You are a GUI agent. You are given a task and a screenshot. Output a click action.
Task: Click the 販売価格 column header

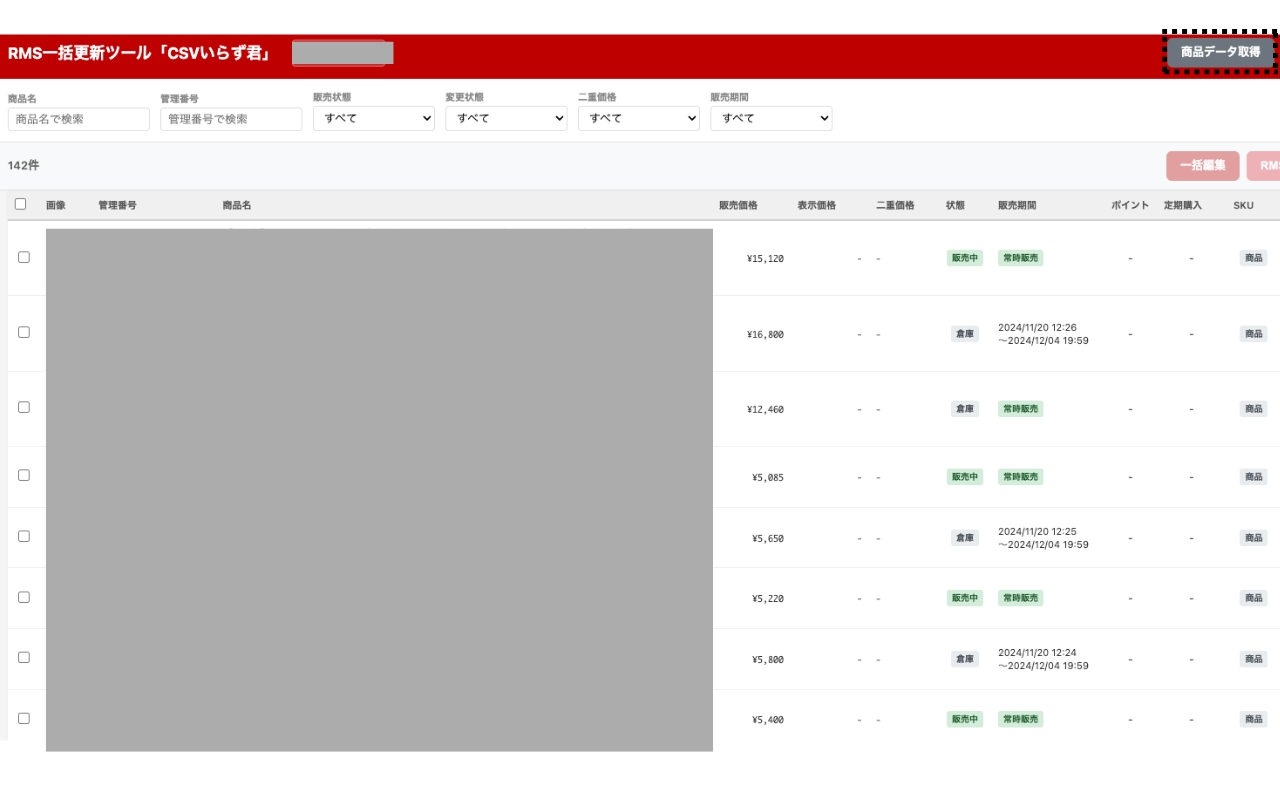click(x=738, y=205)
